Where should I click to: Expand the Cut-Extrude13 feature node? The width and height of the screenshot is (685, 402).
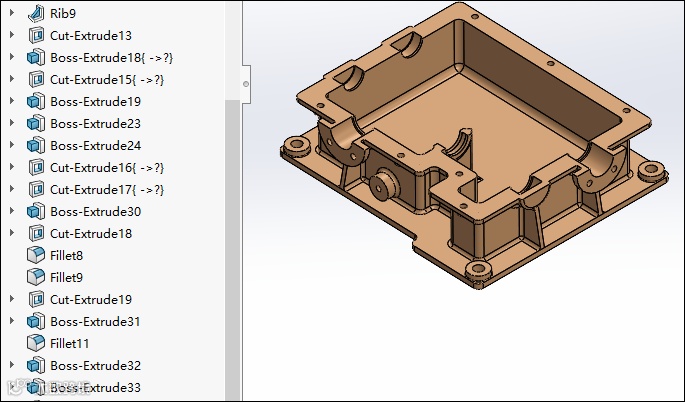[12, 35]
